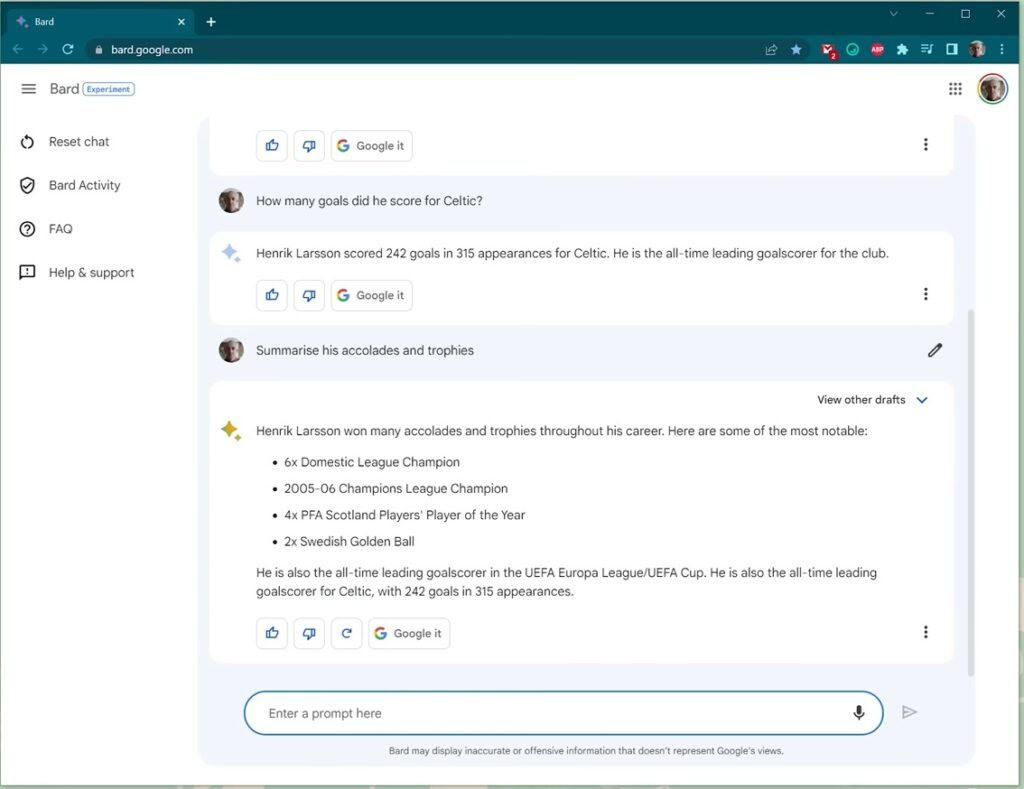Regenerate the accolades response
1024x789 pixels.
pyautogui.click(x=346, y=633)
